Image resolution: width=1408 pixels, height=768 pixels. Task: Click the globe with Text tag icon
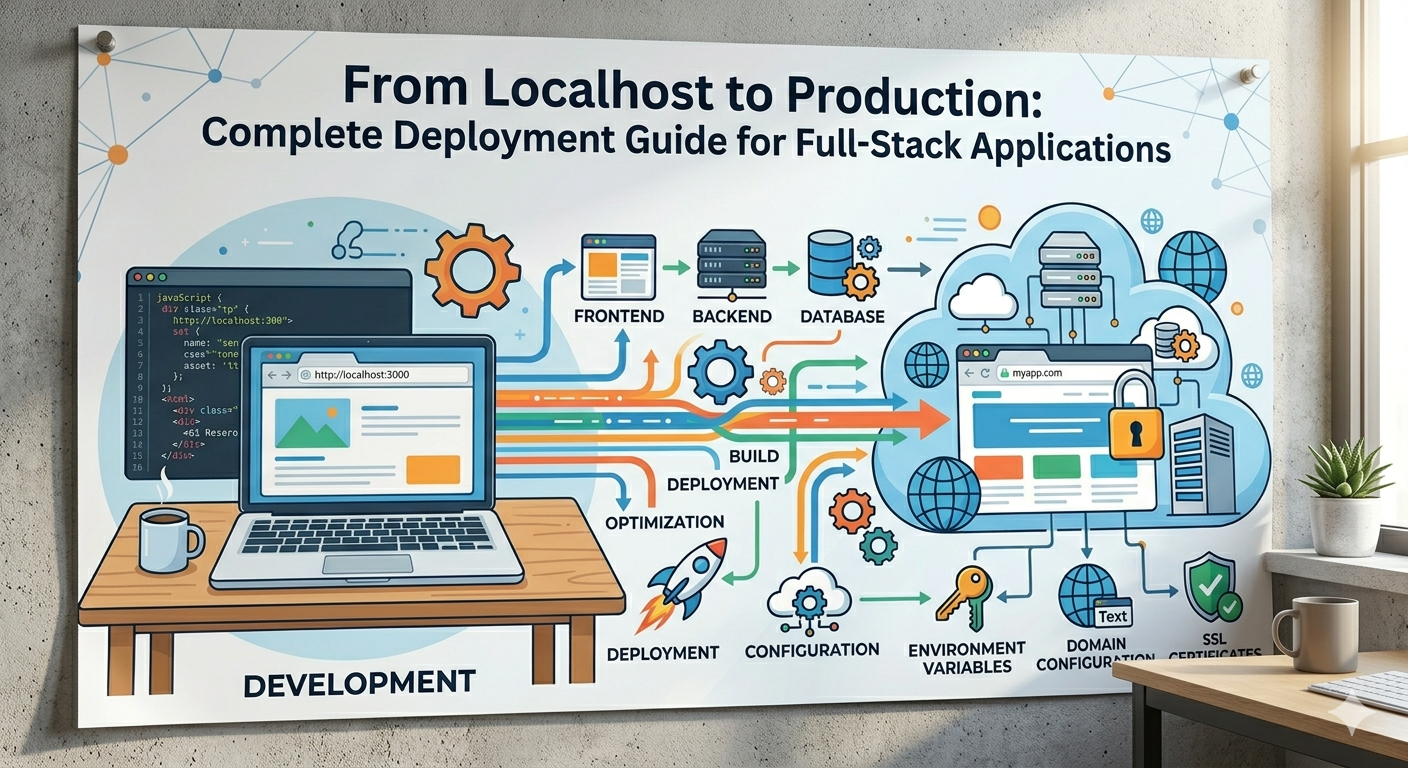click(x=1097, y=597)
